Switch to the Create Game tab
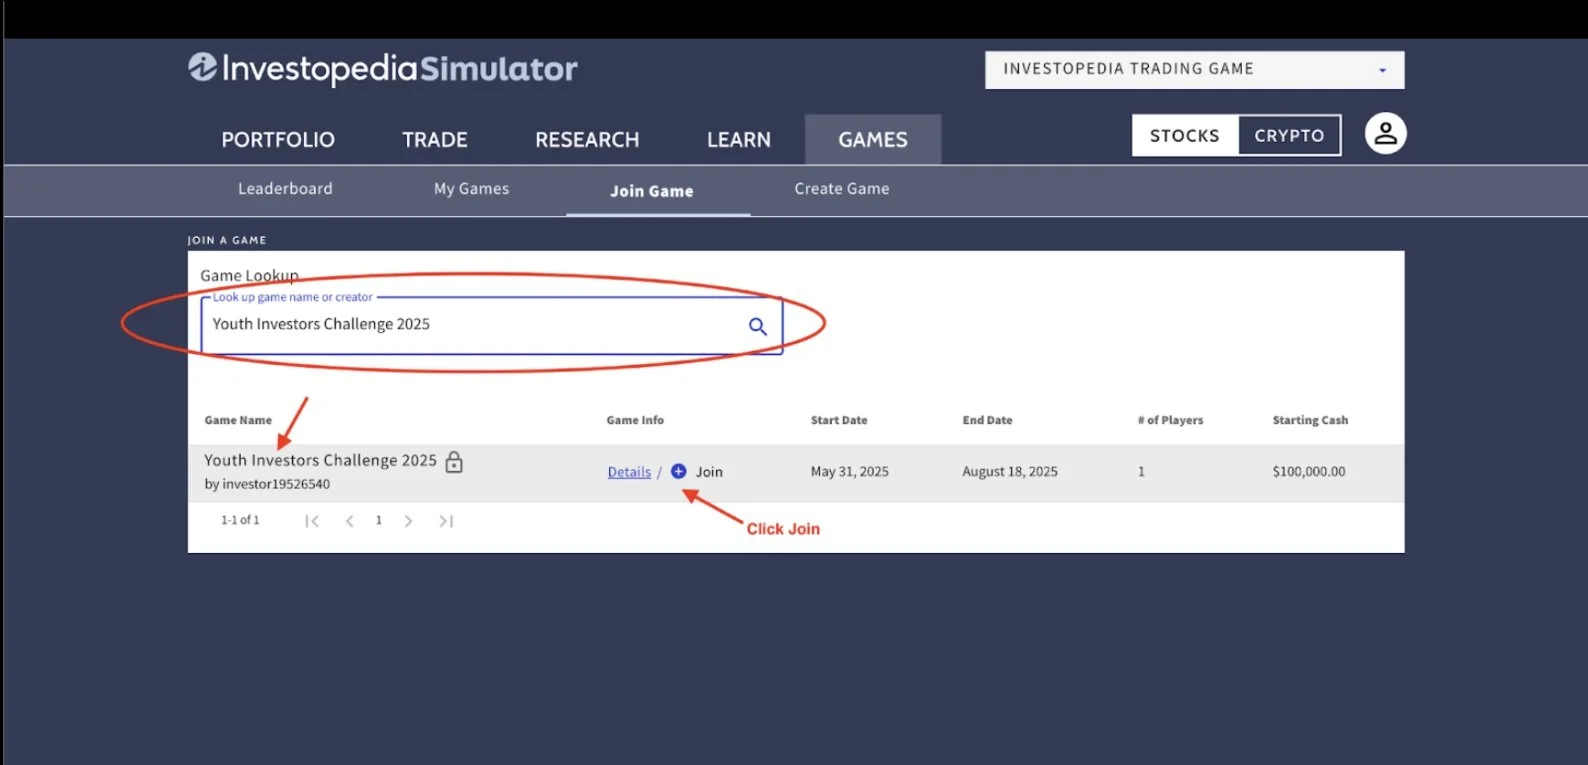Image resolution: width=1588 pixels, height=765 pixels. pos(842,189)
